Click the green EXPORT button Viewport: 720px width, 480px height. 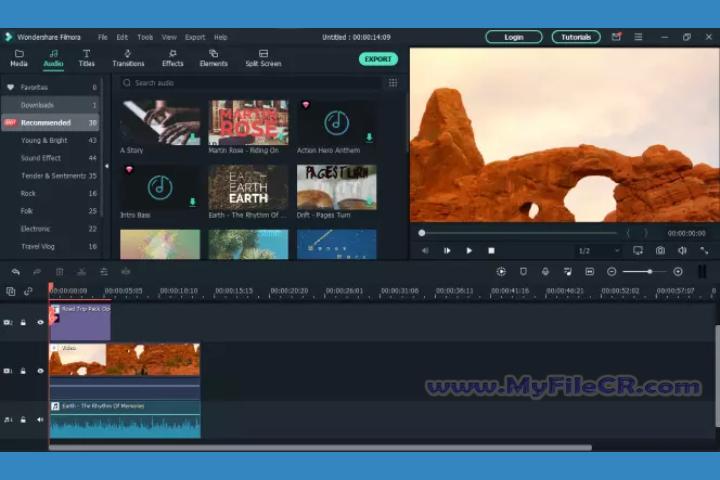click(378, 59)
